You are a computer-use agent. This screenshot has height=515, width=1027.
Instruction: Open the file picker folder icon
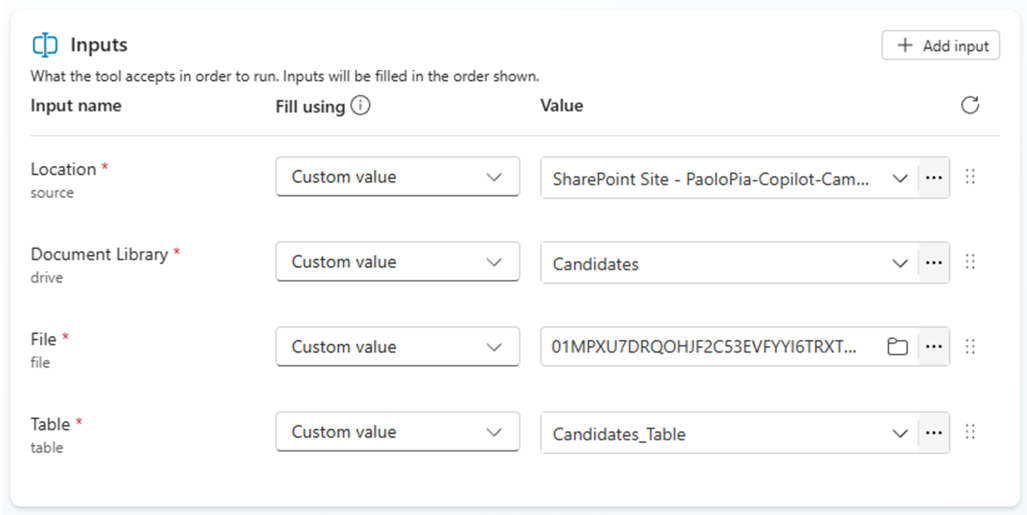pyautogui.click(x=897, y=347)
